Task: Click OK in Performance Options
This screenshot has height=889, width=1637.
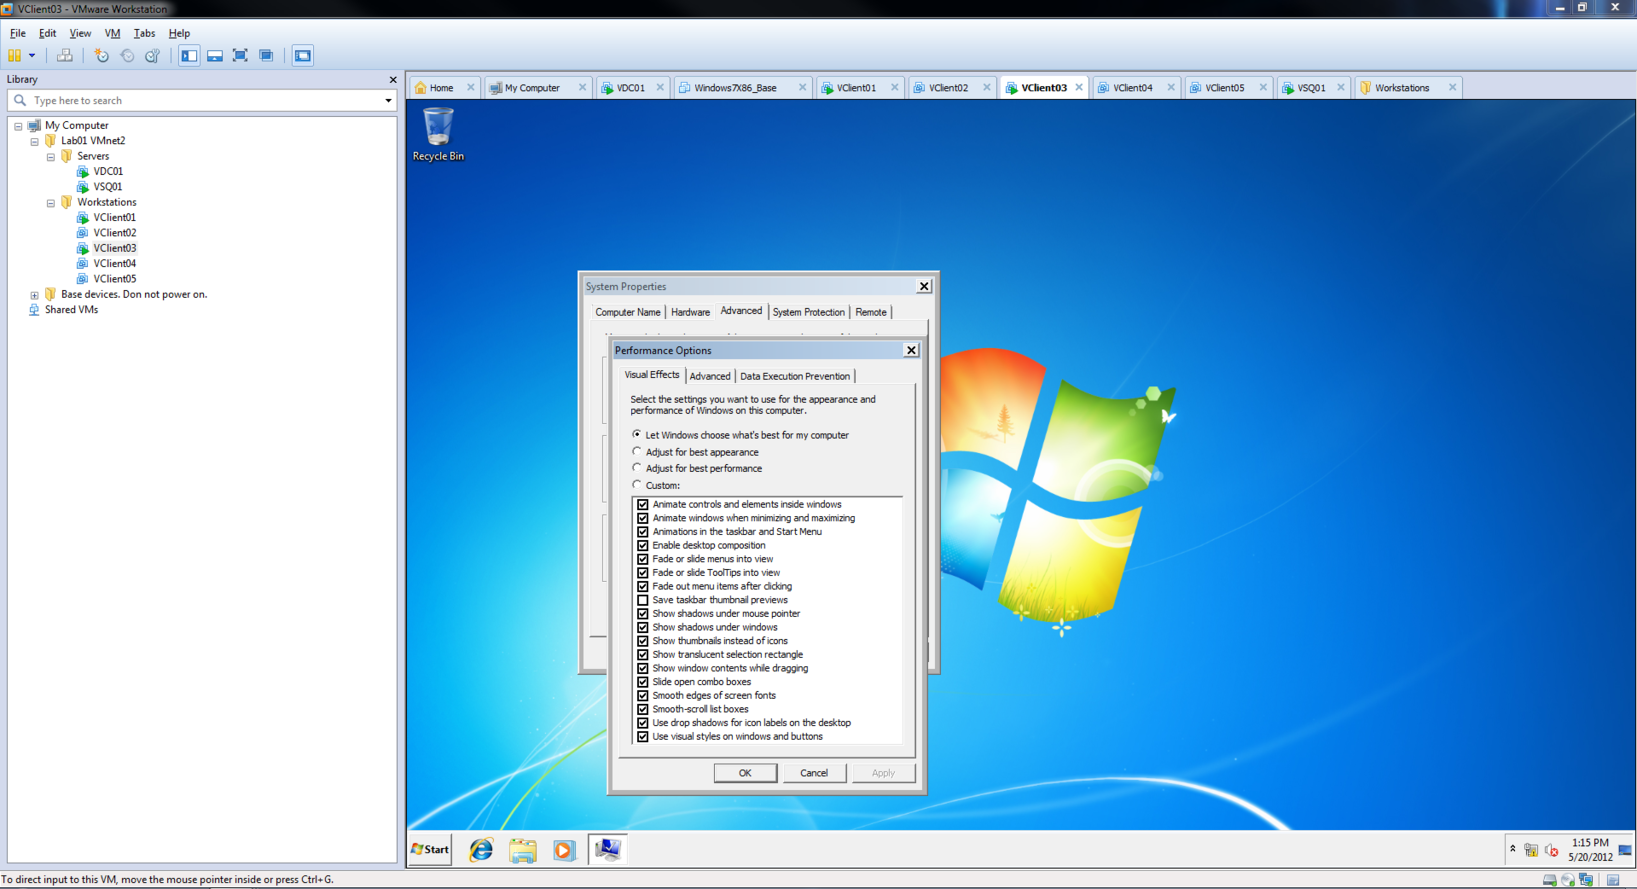Action: tap(745, 773)
